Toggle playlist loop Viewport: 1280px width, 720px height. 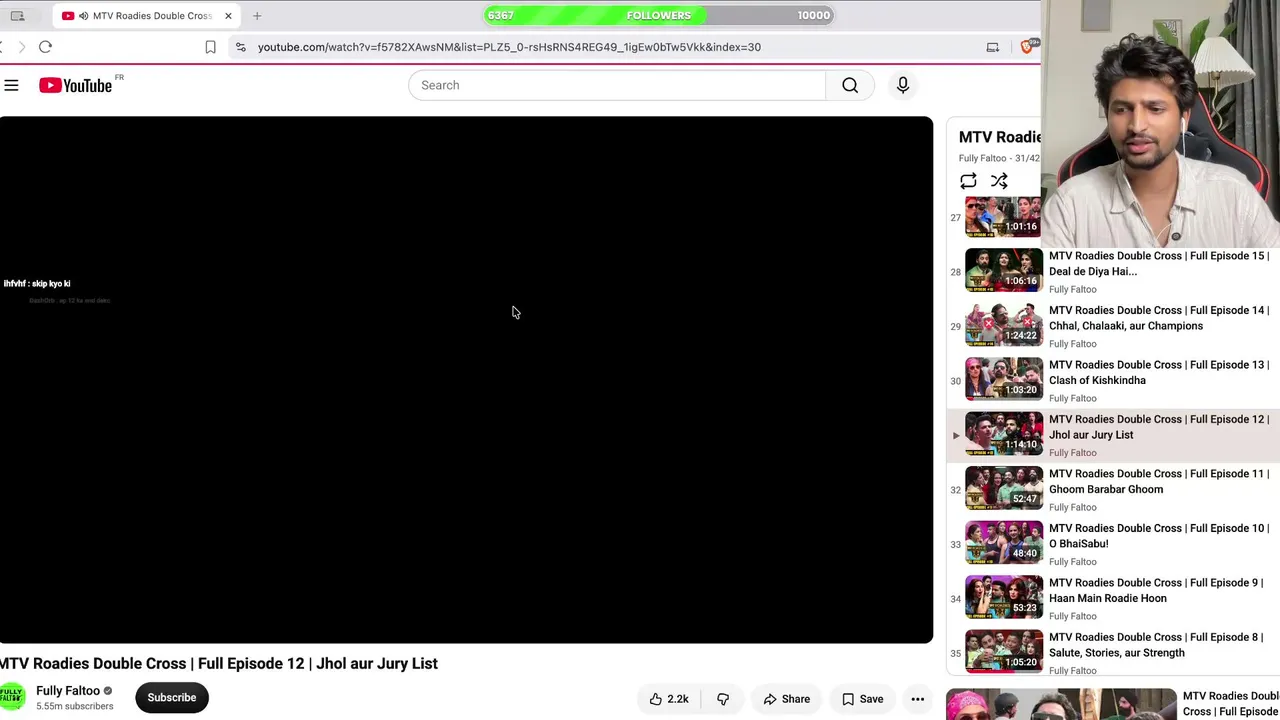click(x=968, y=181)
